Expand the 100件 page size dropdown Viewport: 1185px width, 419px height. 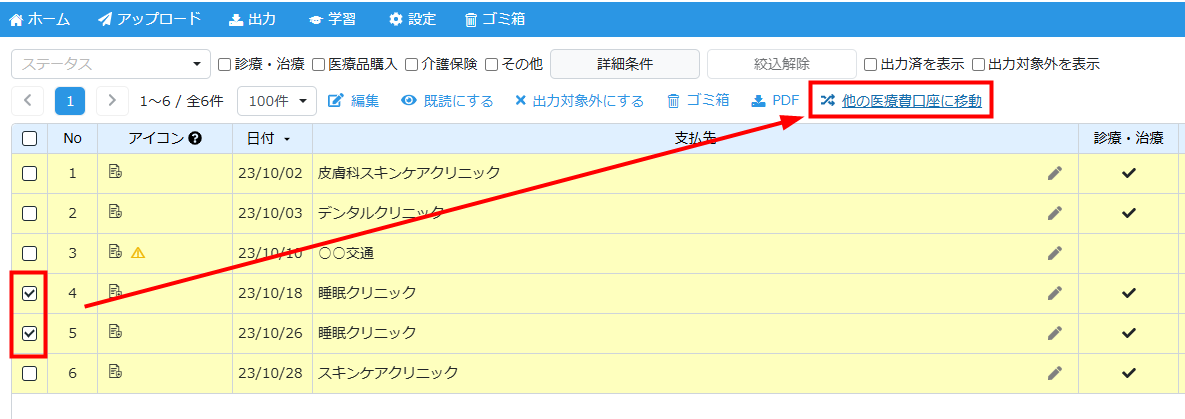[x=276, y=101]
